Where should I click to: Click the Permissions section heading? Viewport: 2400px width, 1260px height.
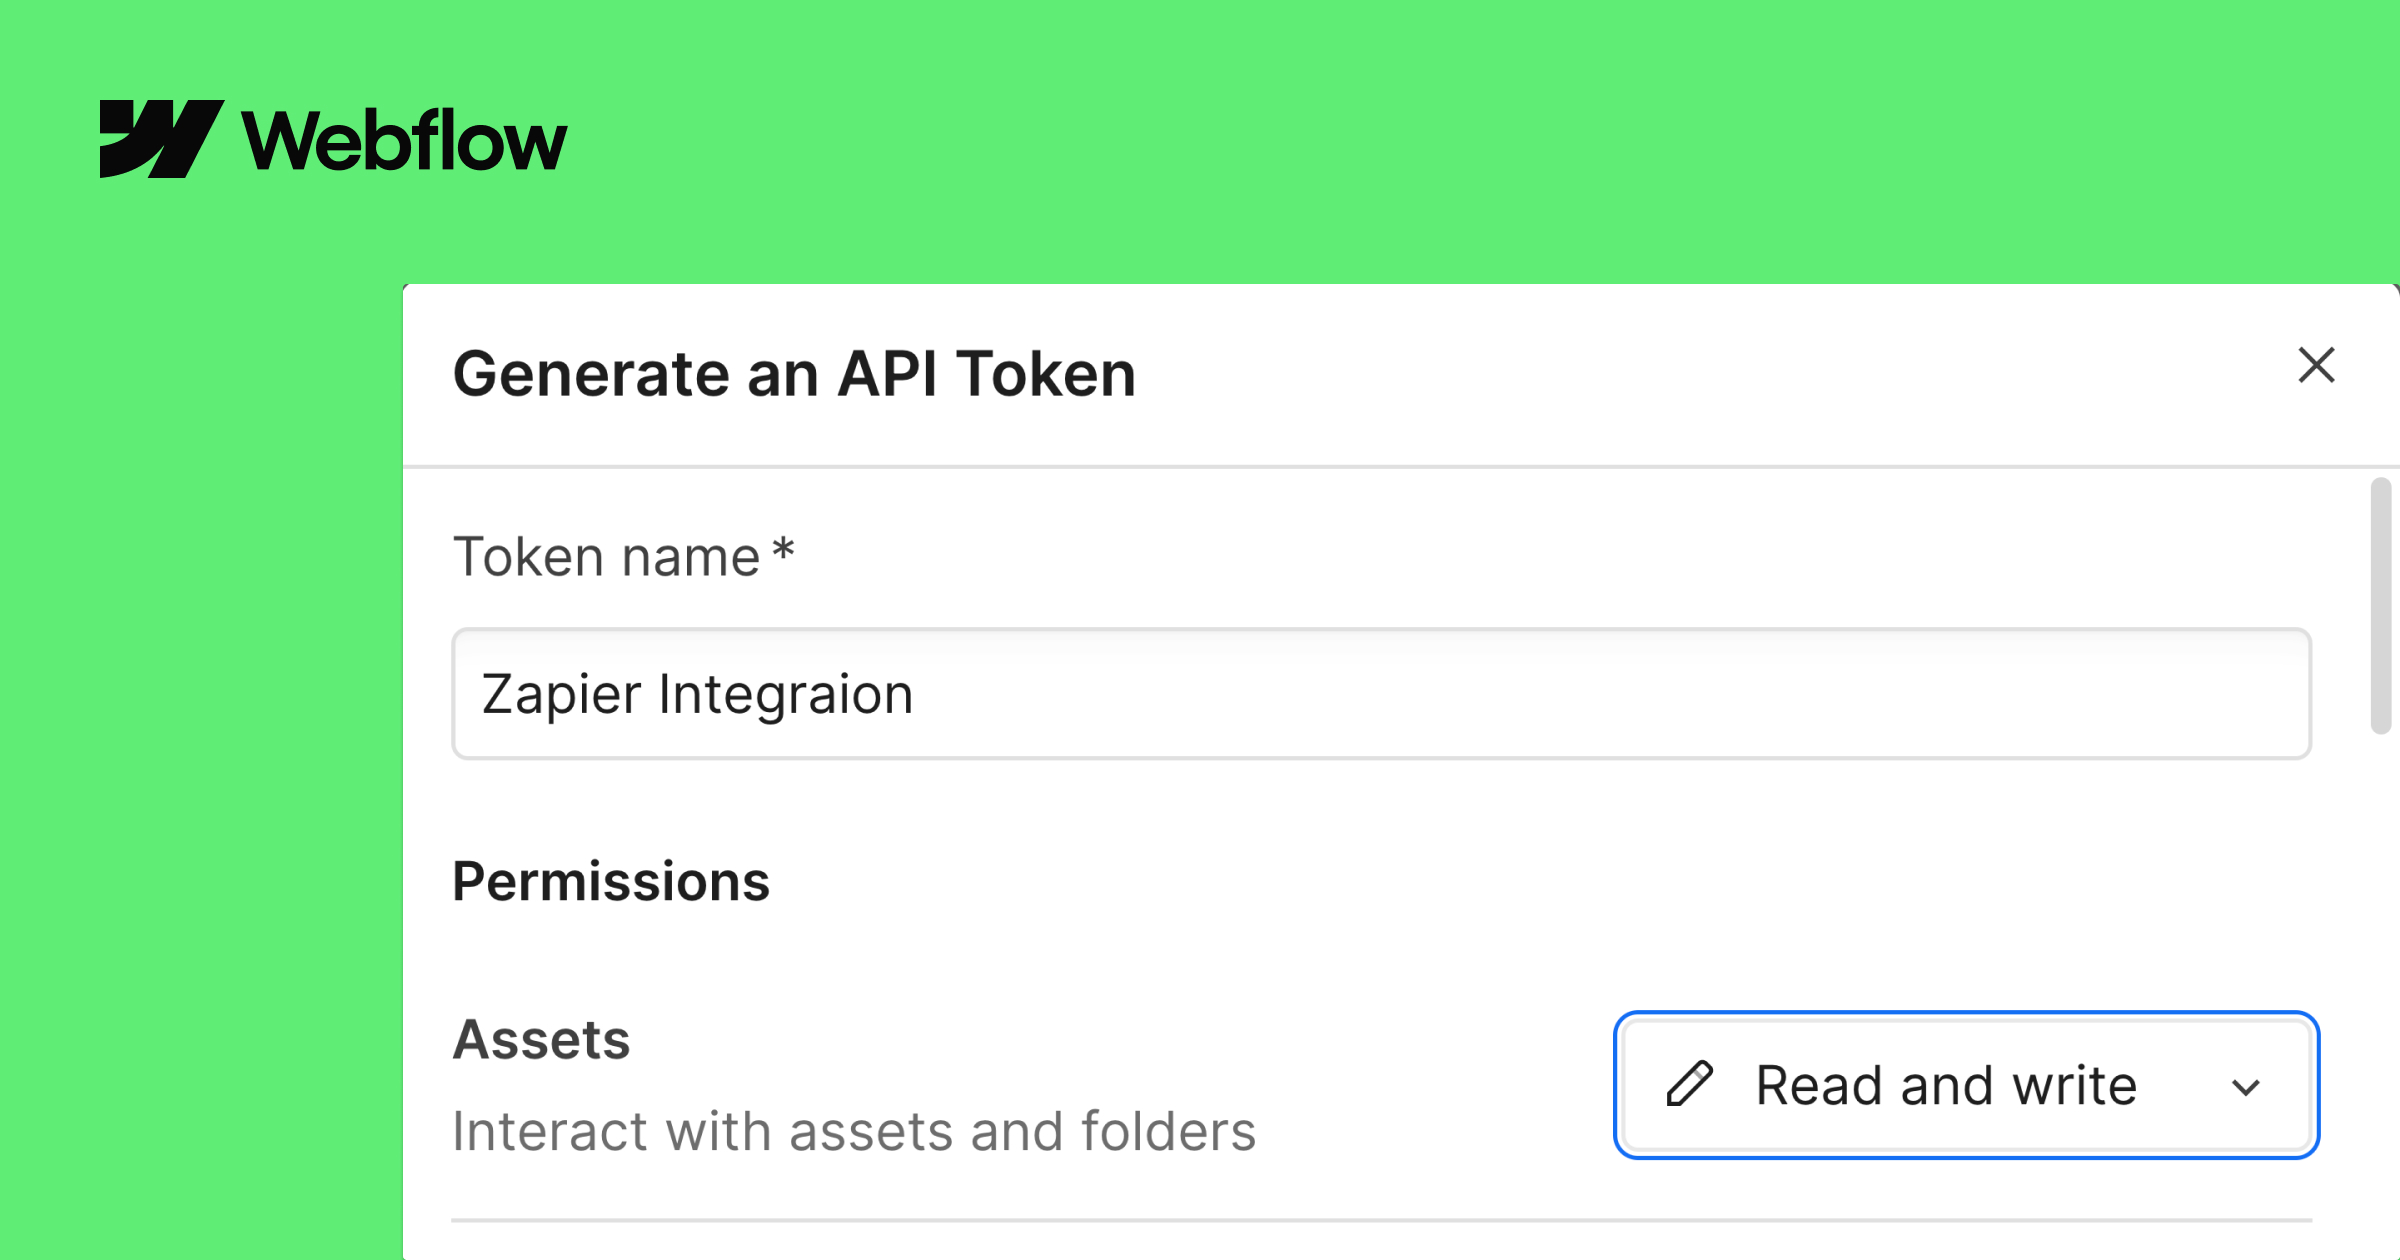(611, 881)
